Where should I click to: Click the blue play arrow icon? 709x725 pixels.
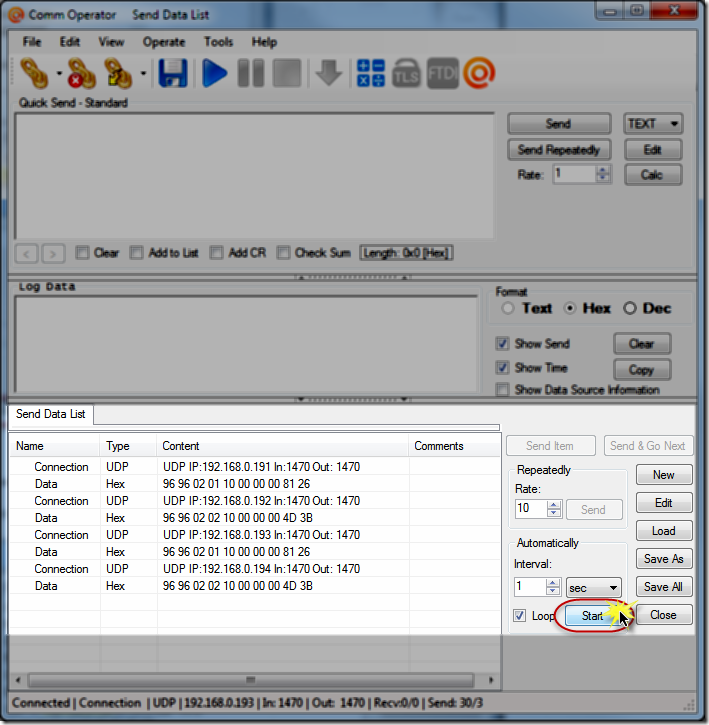(215, 73)
